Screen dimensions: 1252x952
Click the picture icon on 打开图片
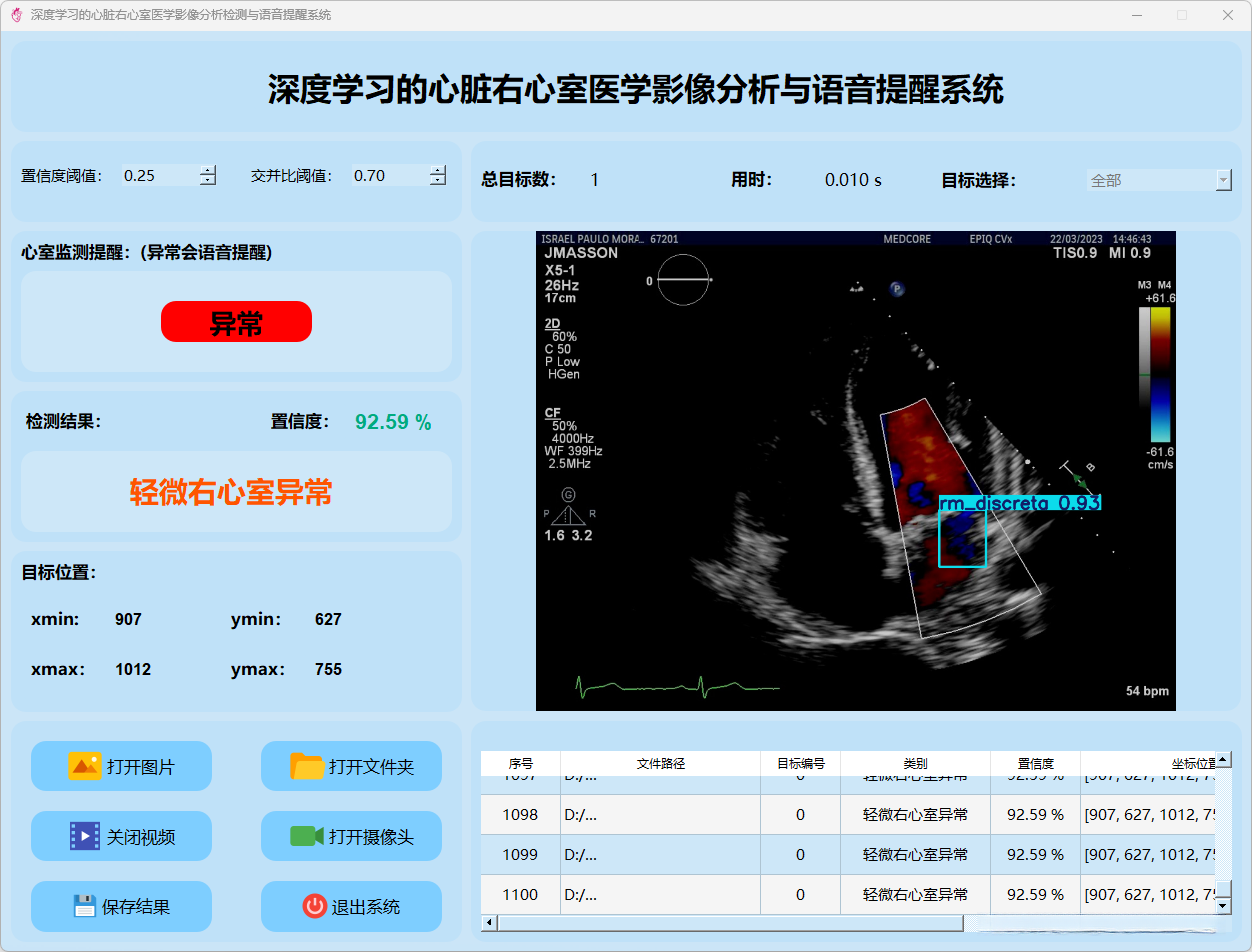click(x=84, y=766)
